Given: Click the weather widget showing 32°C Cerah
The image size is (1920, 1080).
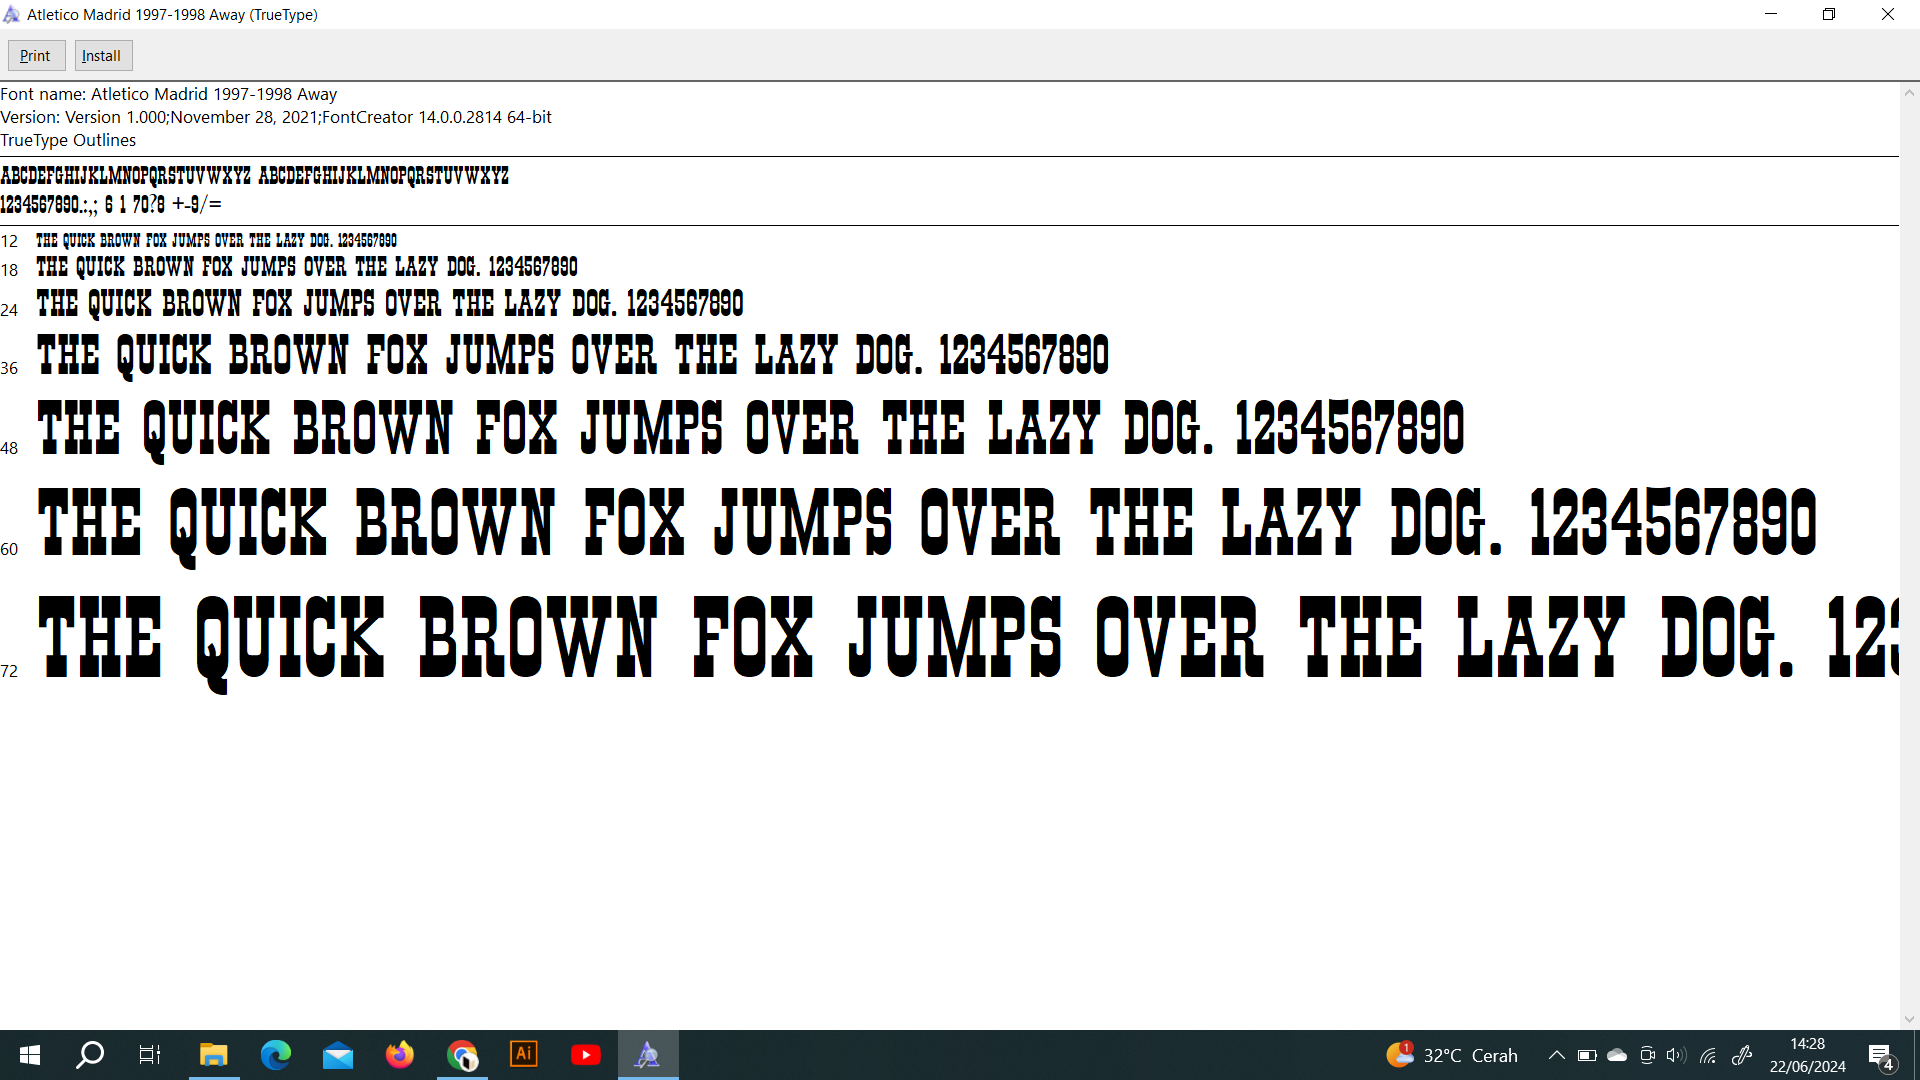Looking at the screenshot, I should 1452,1055.
